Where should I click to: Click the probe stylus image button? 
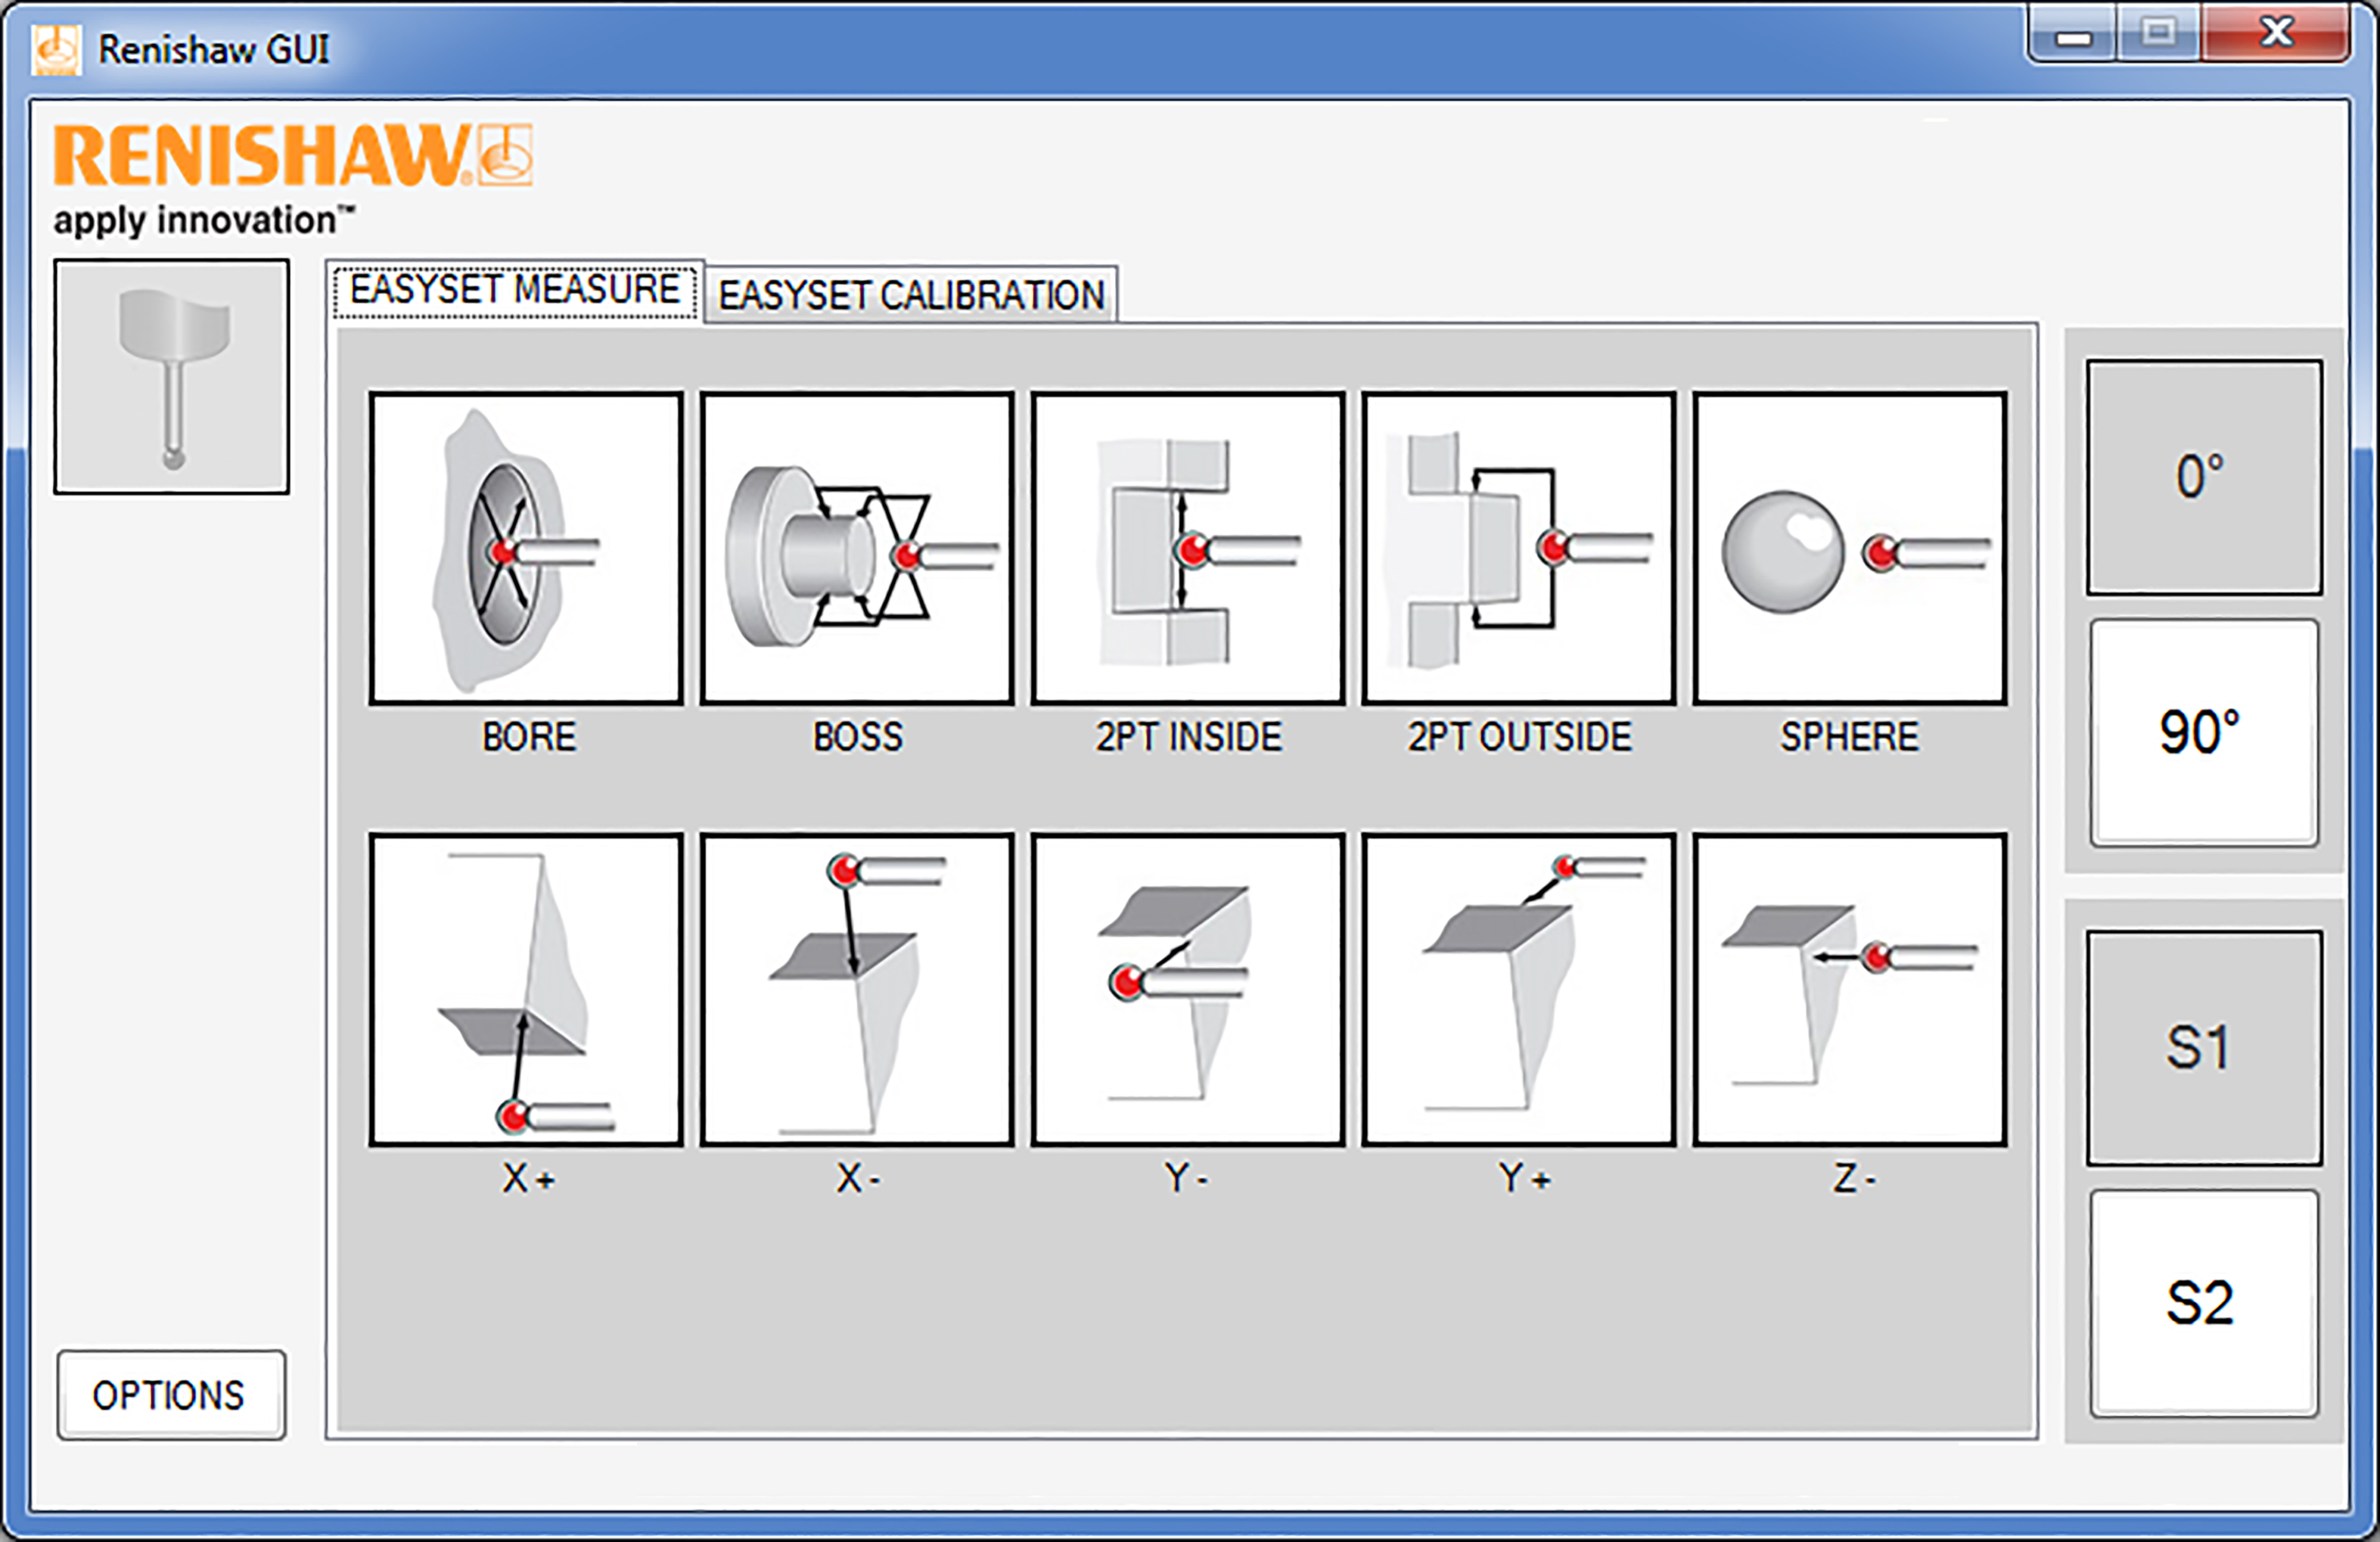[172, 376]
